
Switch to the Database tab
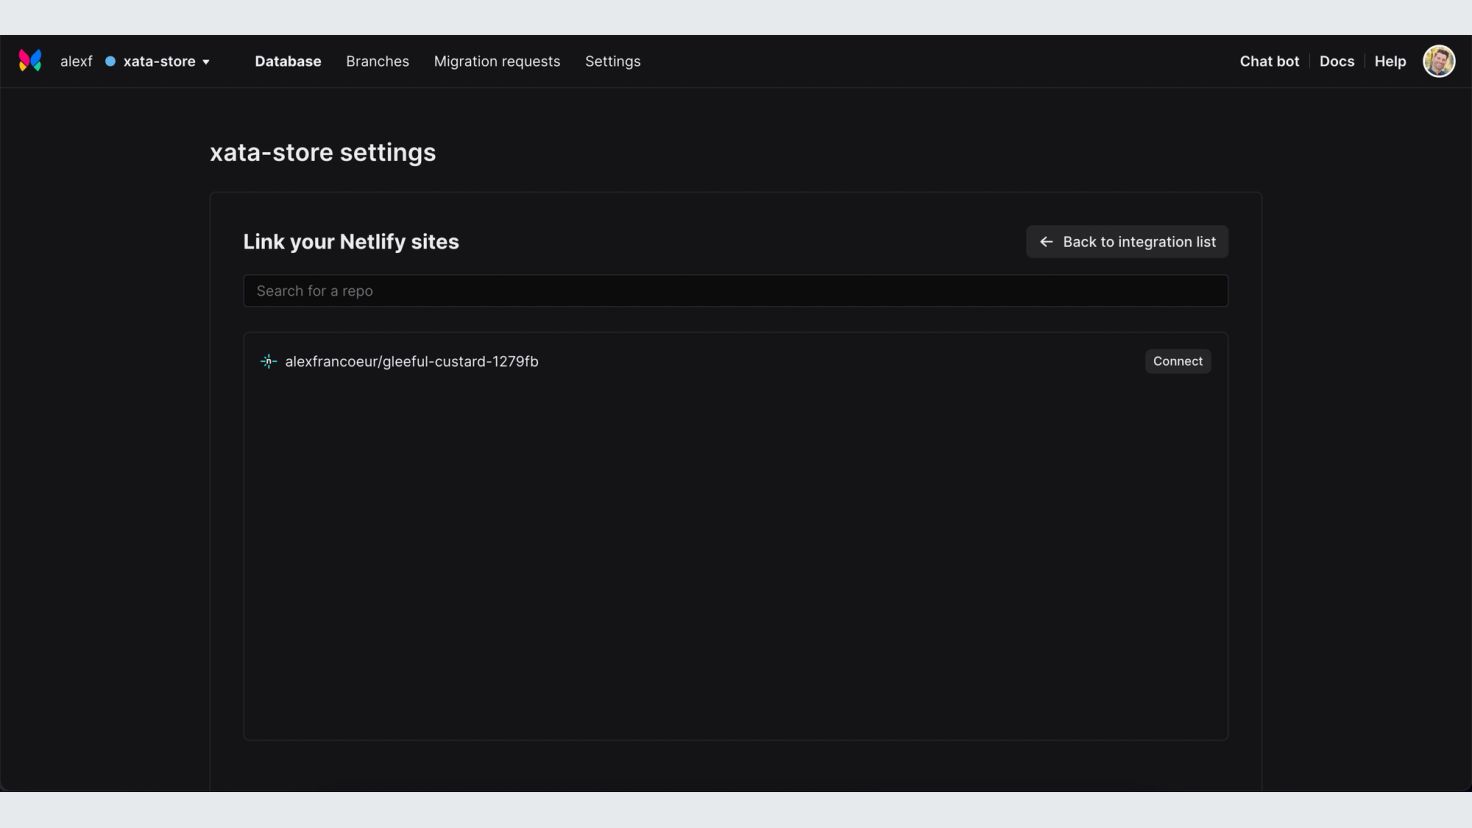[x=288, y=61]
